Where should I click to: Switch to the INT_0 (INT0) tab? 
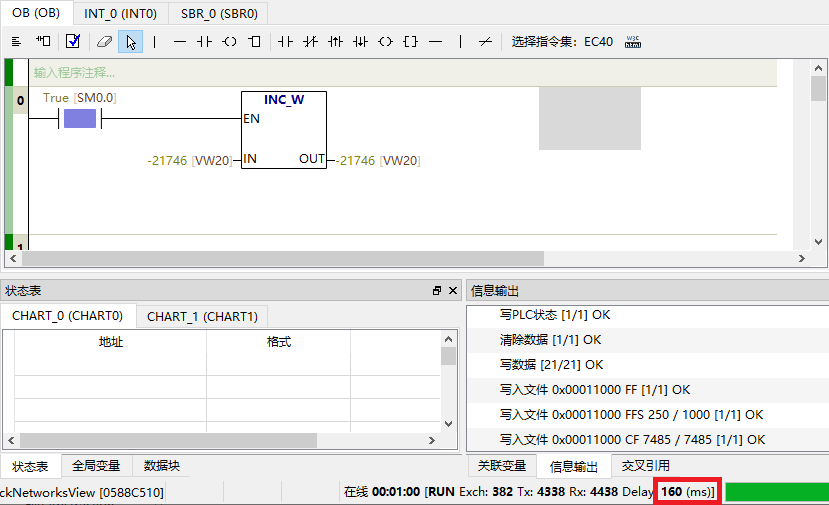tap(119, 14)
